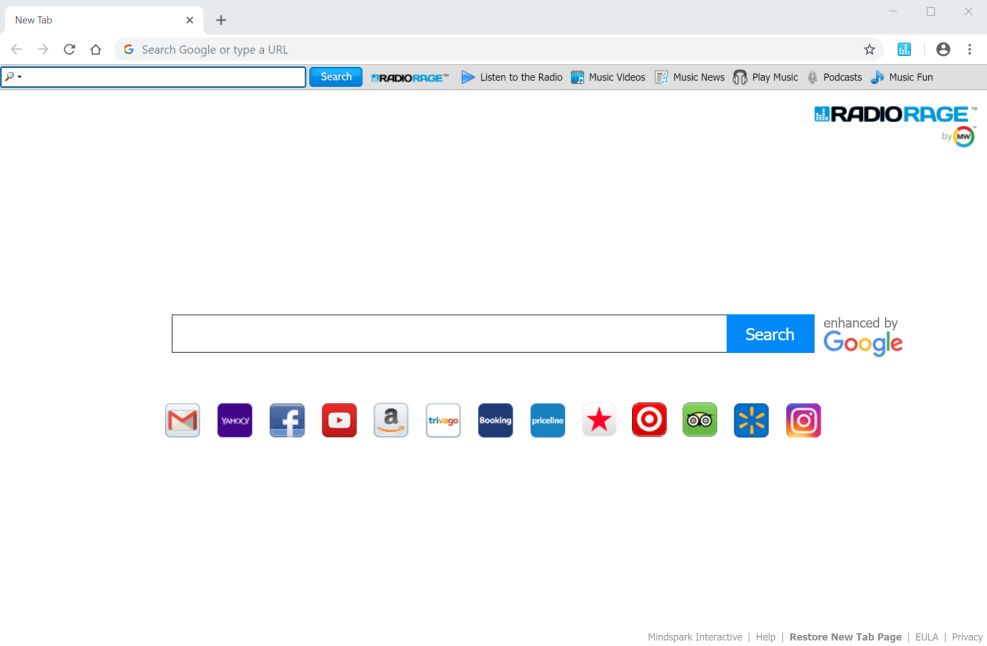Focus the toolbar search input
Image resolution: width=987 pixels, height=646 pixels.
click(153, 77)
